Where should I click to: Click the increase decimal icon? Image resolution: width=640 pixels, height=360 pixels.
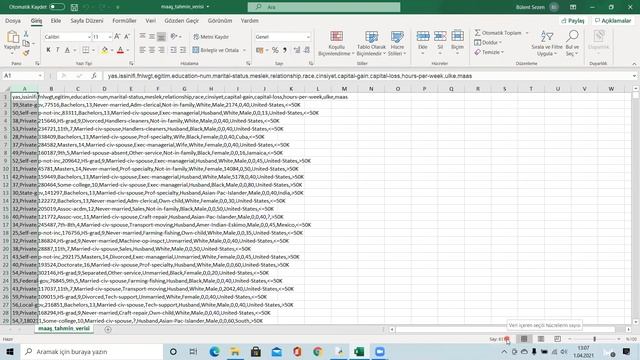[x=297, y=50]
